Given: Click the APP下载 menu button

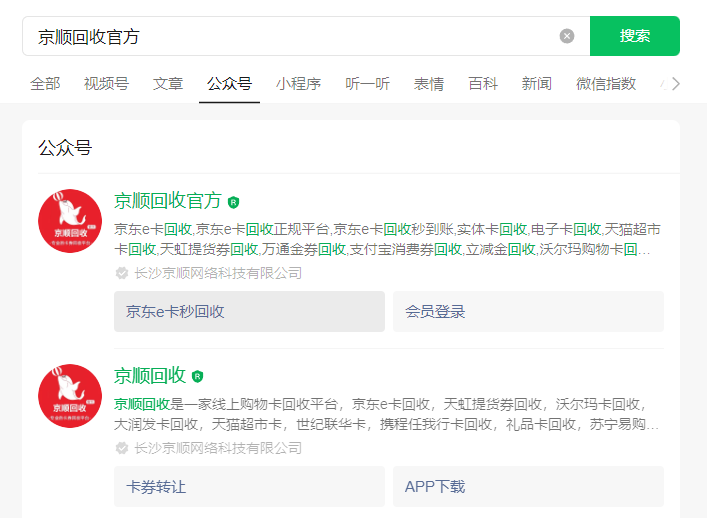Looking at the screenshot, I should pyautogui.click(x=528, y=486).
